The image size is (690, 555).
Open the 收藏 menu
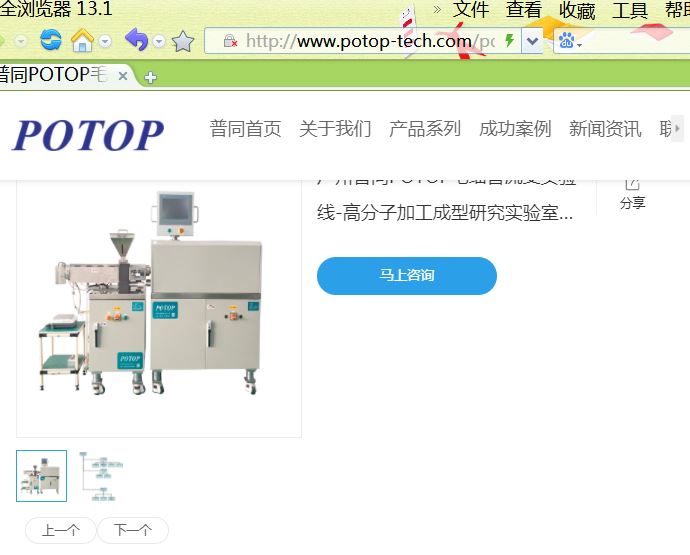pos(577,10)
